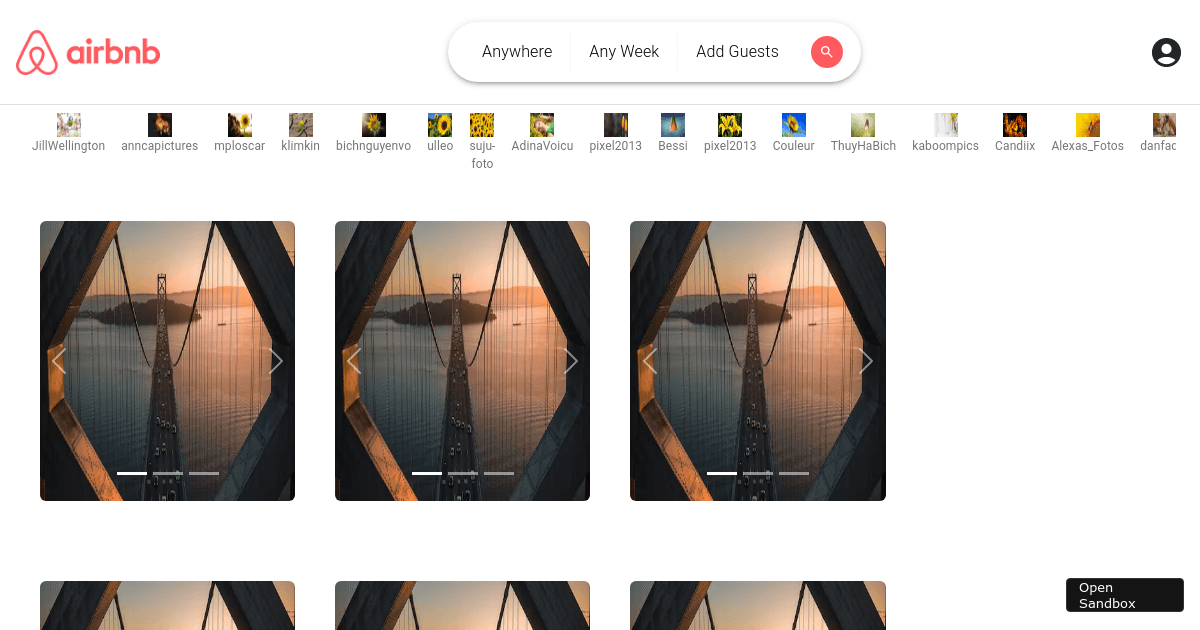Click the Open Sandbox button
The height and width of the screenshot is (630, 1200).
tap(1124, 595)
